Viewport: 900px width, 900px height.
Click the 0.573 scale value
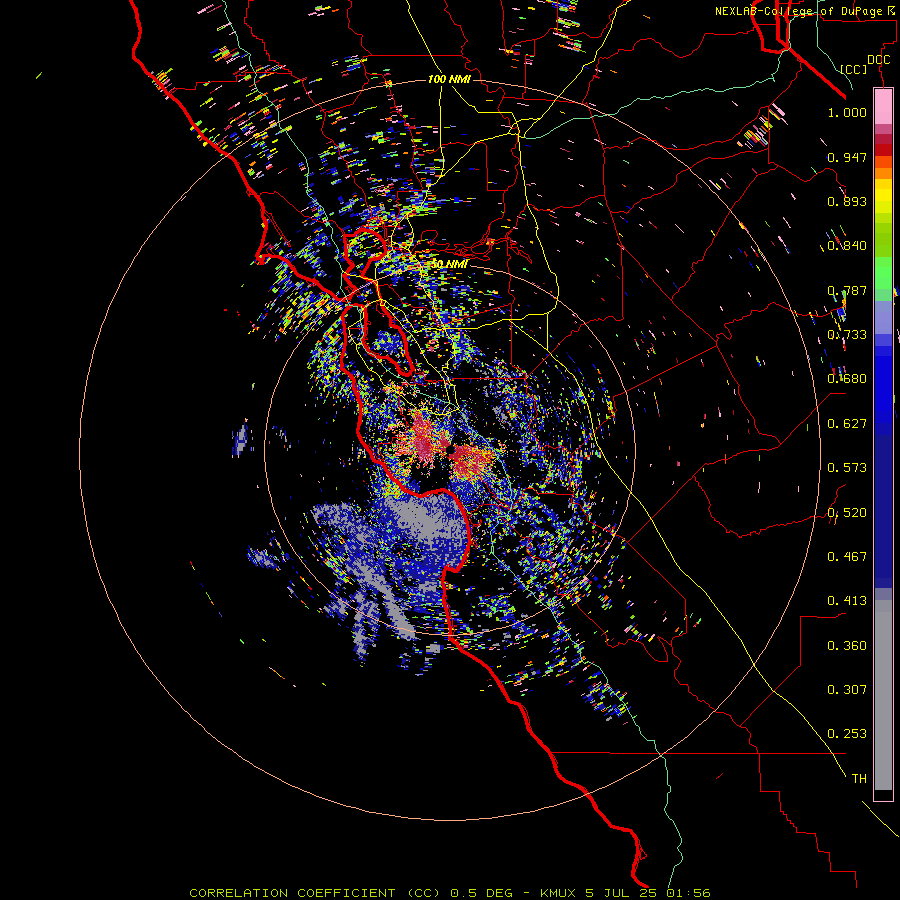pyautogui.click(x=847, y=468)
